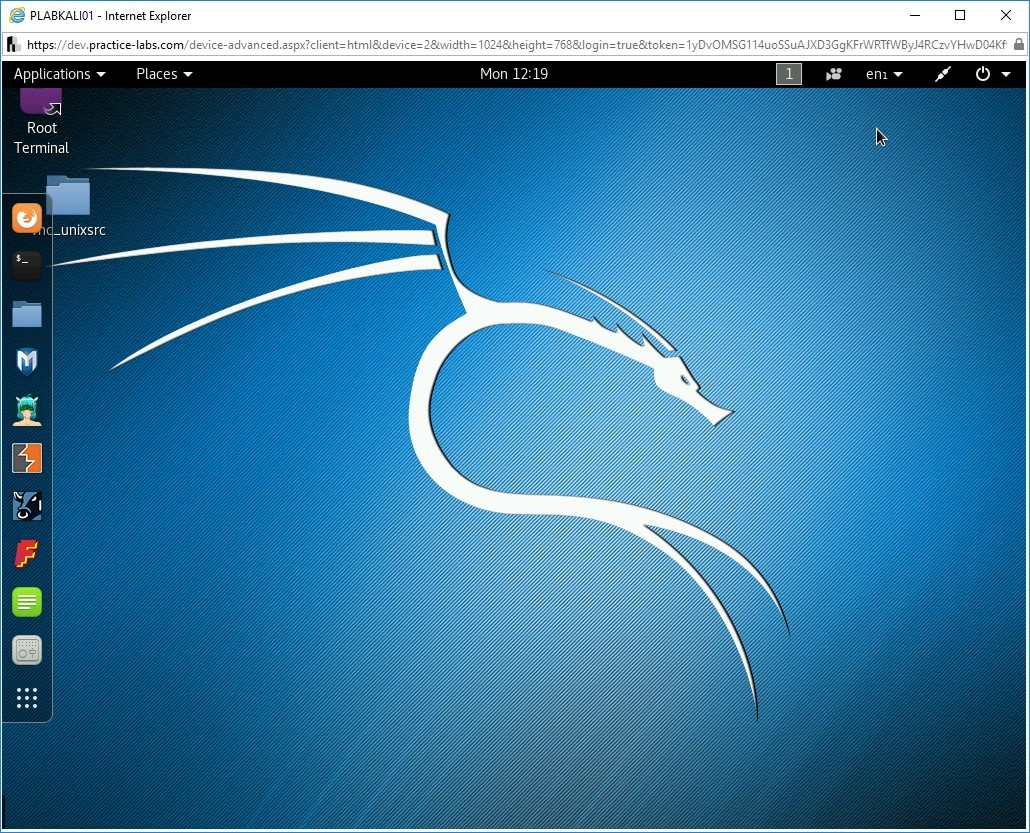Launch Firefox from the dock
The width and height of the screenshot is (1030, 833).
[x=27, y=217]
